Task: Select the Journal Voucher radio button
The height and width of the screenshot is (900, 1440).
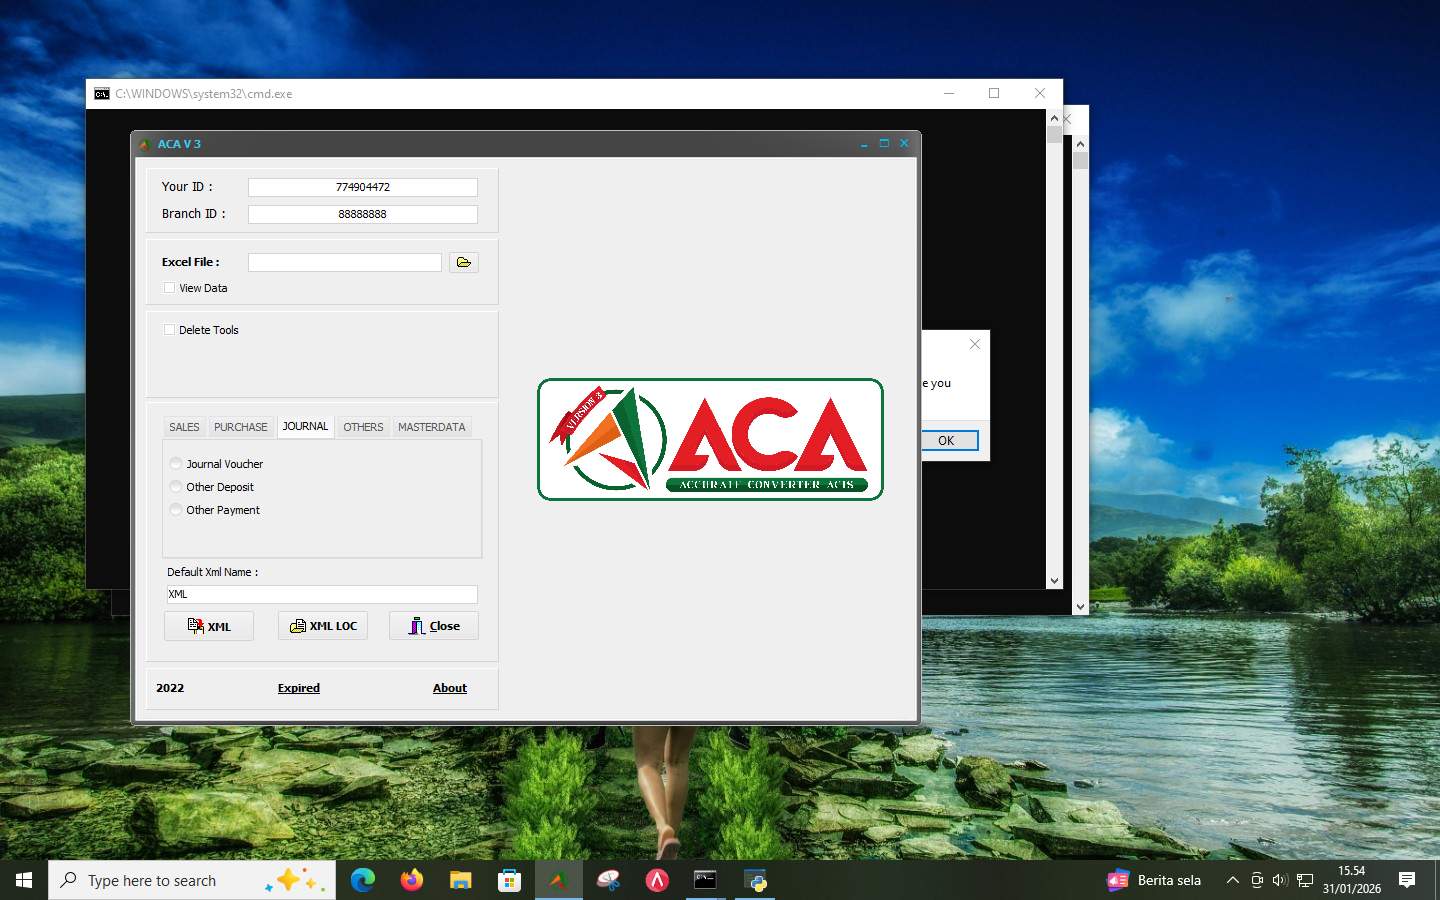Action: [x=176, y=464]
